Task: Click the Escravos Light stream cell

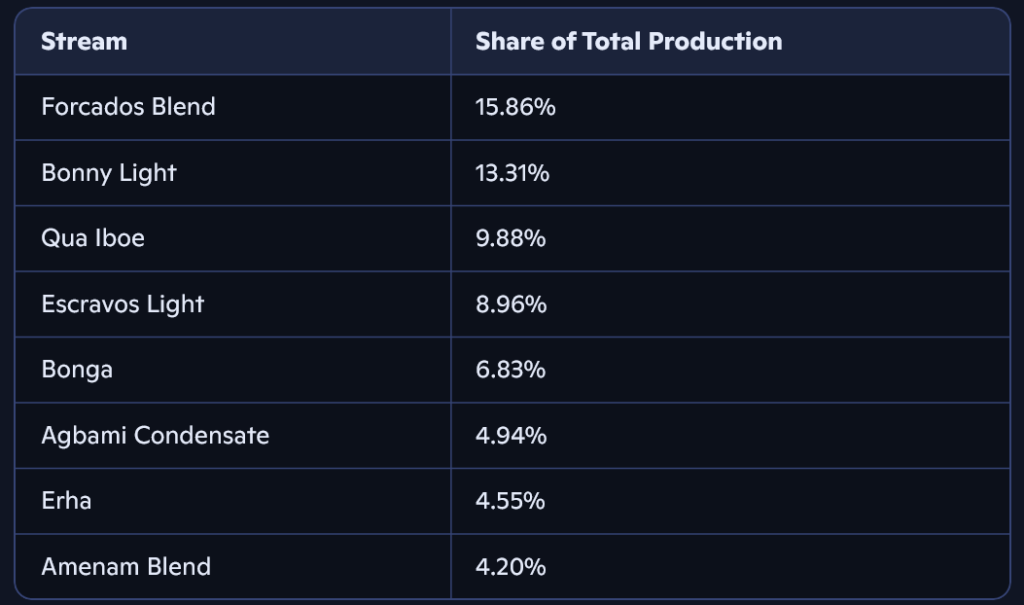Action: pos(122,304)
